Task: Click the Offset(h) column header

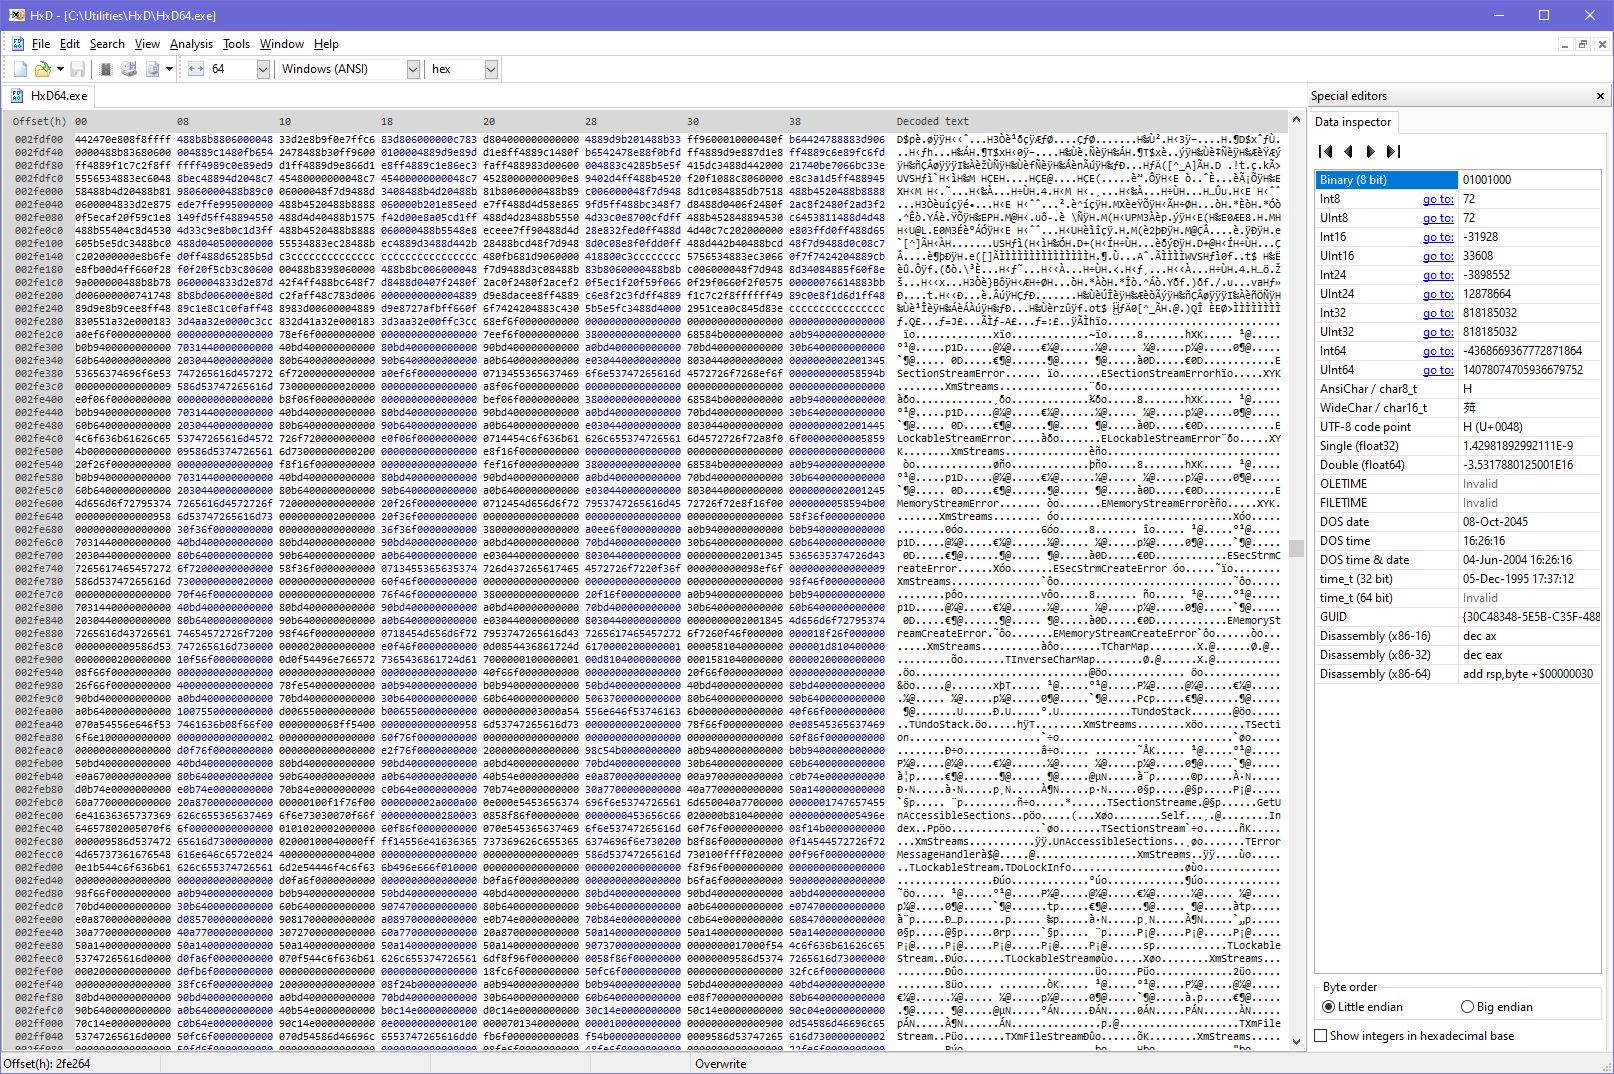Action: [39, 121]
